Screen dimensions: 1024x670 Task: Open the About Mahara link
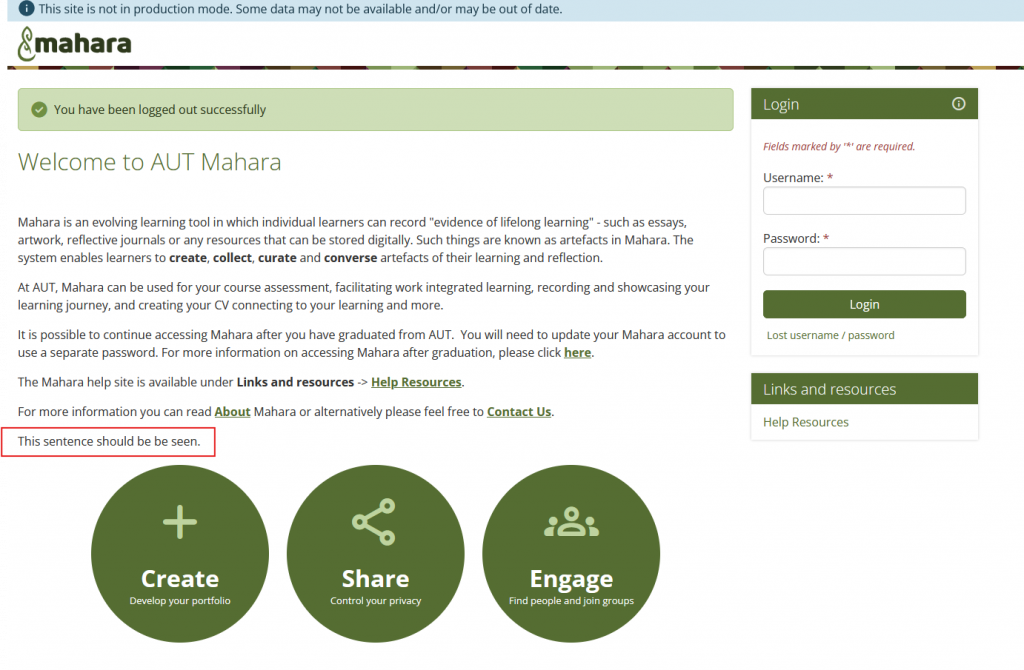point(232,411)
